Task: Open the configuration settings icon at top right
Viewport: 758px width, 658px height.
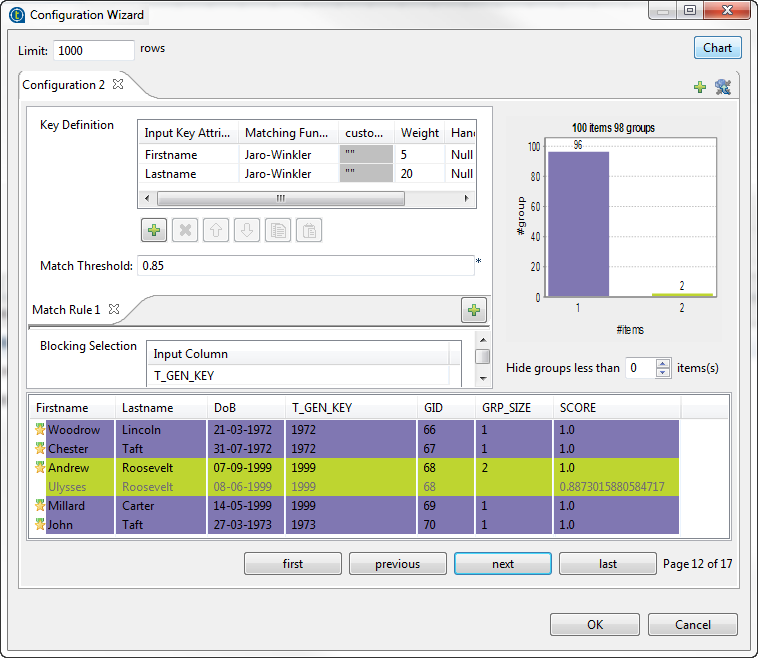Action: tap(722, 87)
